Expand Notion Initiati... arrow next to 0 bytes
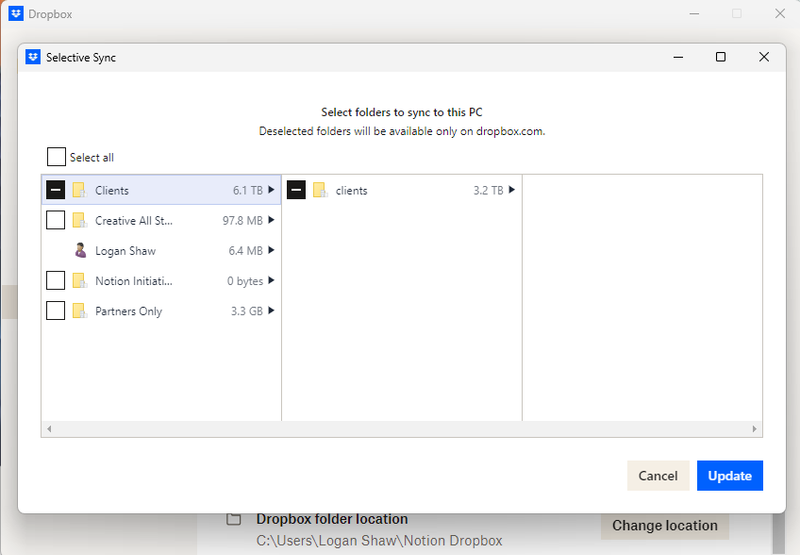 (271, 280)
